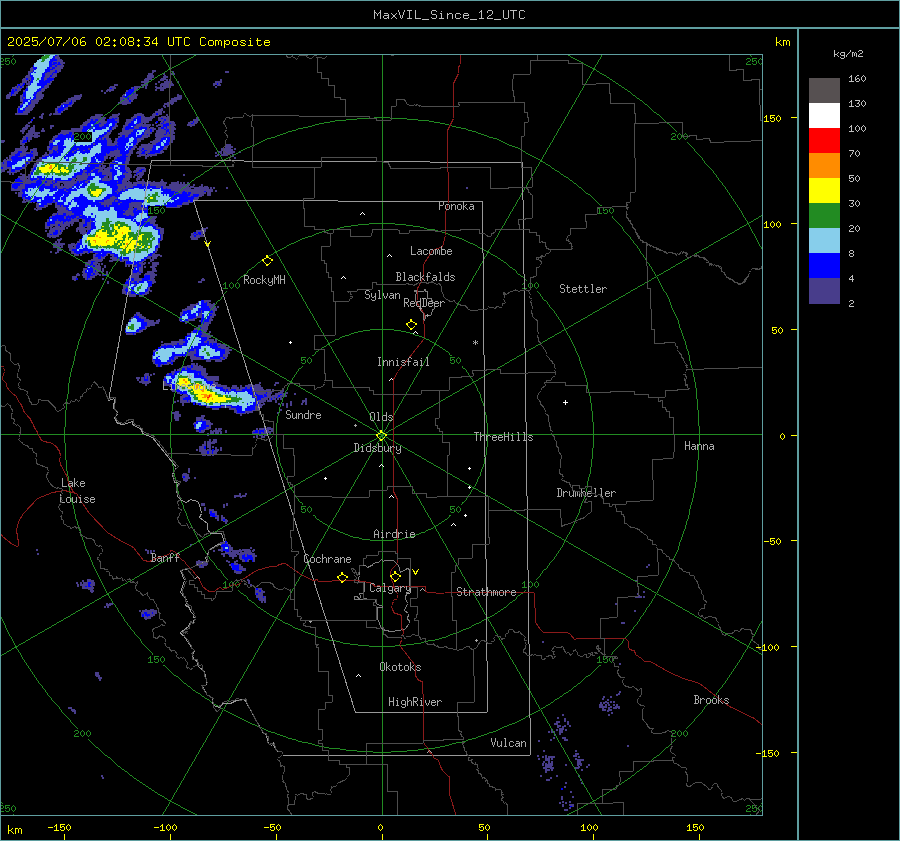The image size is (900, 841).
Task: Click the ThreeHills city label
Action: click(503, 437)
